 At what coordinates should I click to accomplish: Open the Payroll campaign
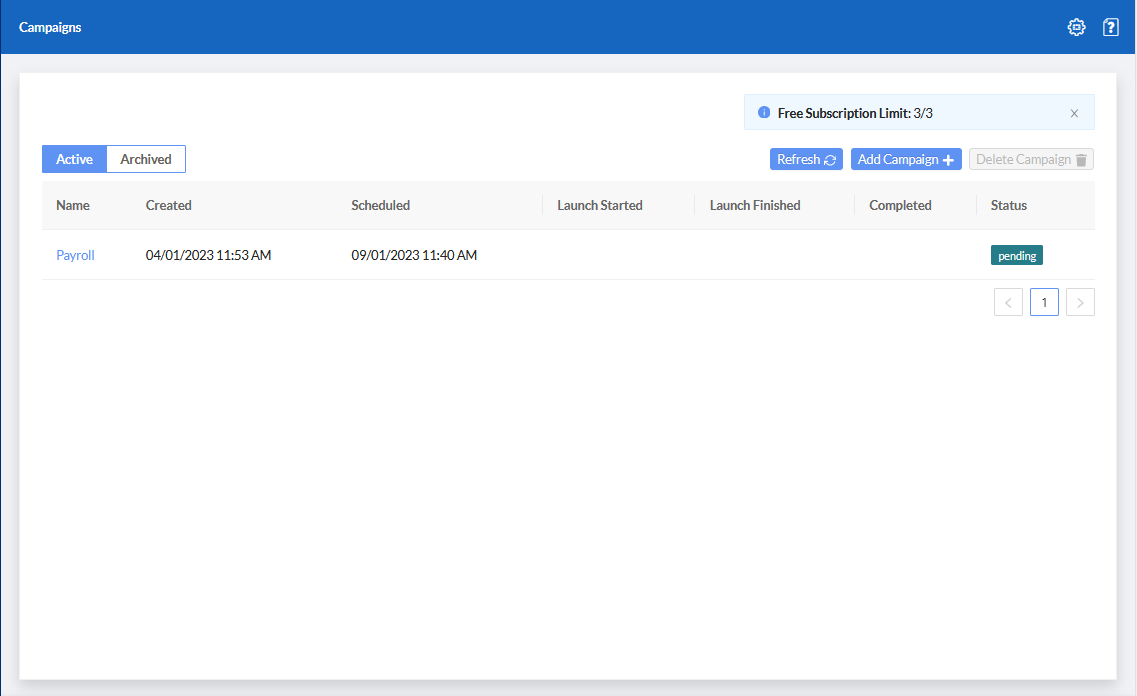pos(75,255)
